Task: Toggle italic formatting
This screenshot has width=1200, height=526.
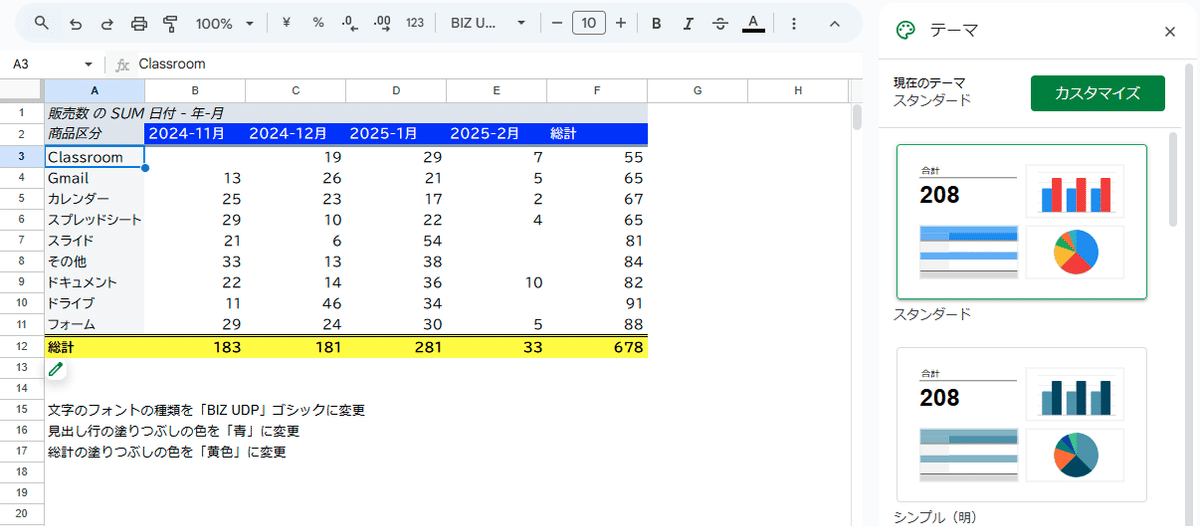Action: point(689,23)
